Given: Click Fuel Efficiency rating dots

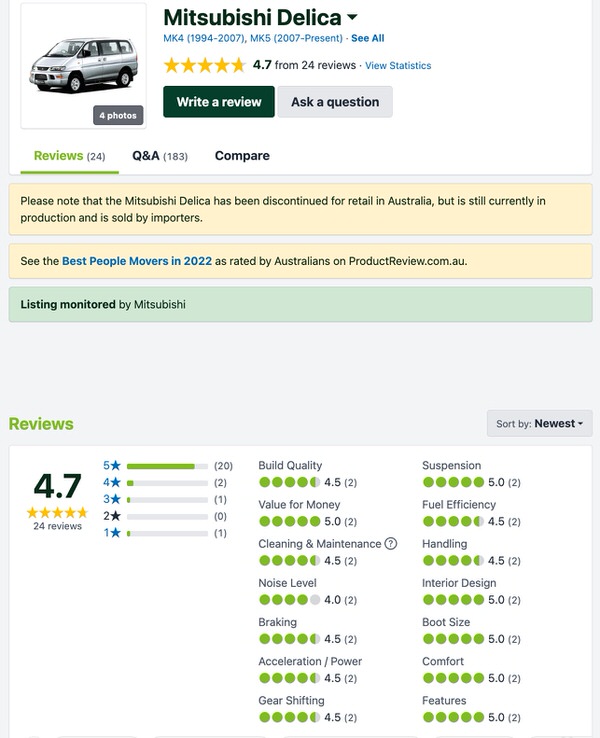Looking at the screenshot, I should [453, 521].
